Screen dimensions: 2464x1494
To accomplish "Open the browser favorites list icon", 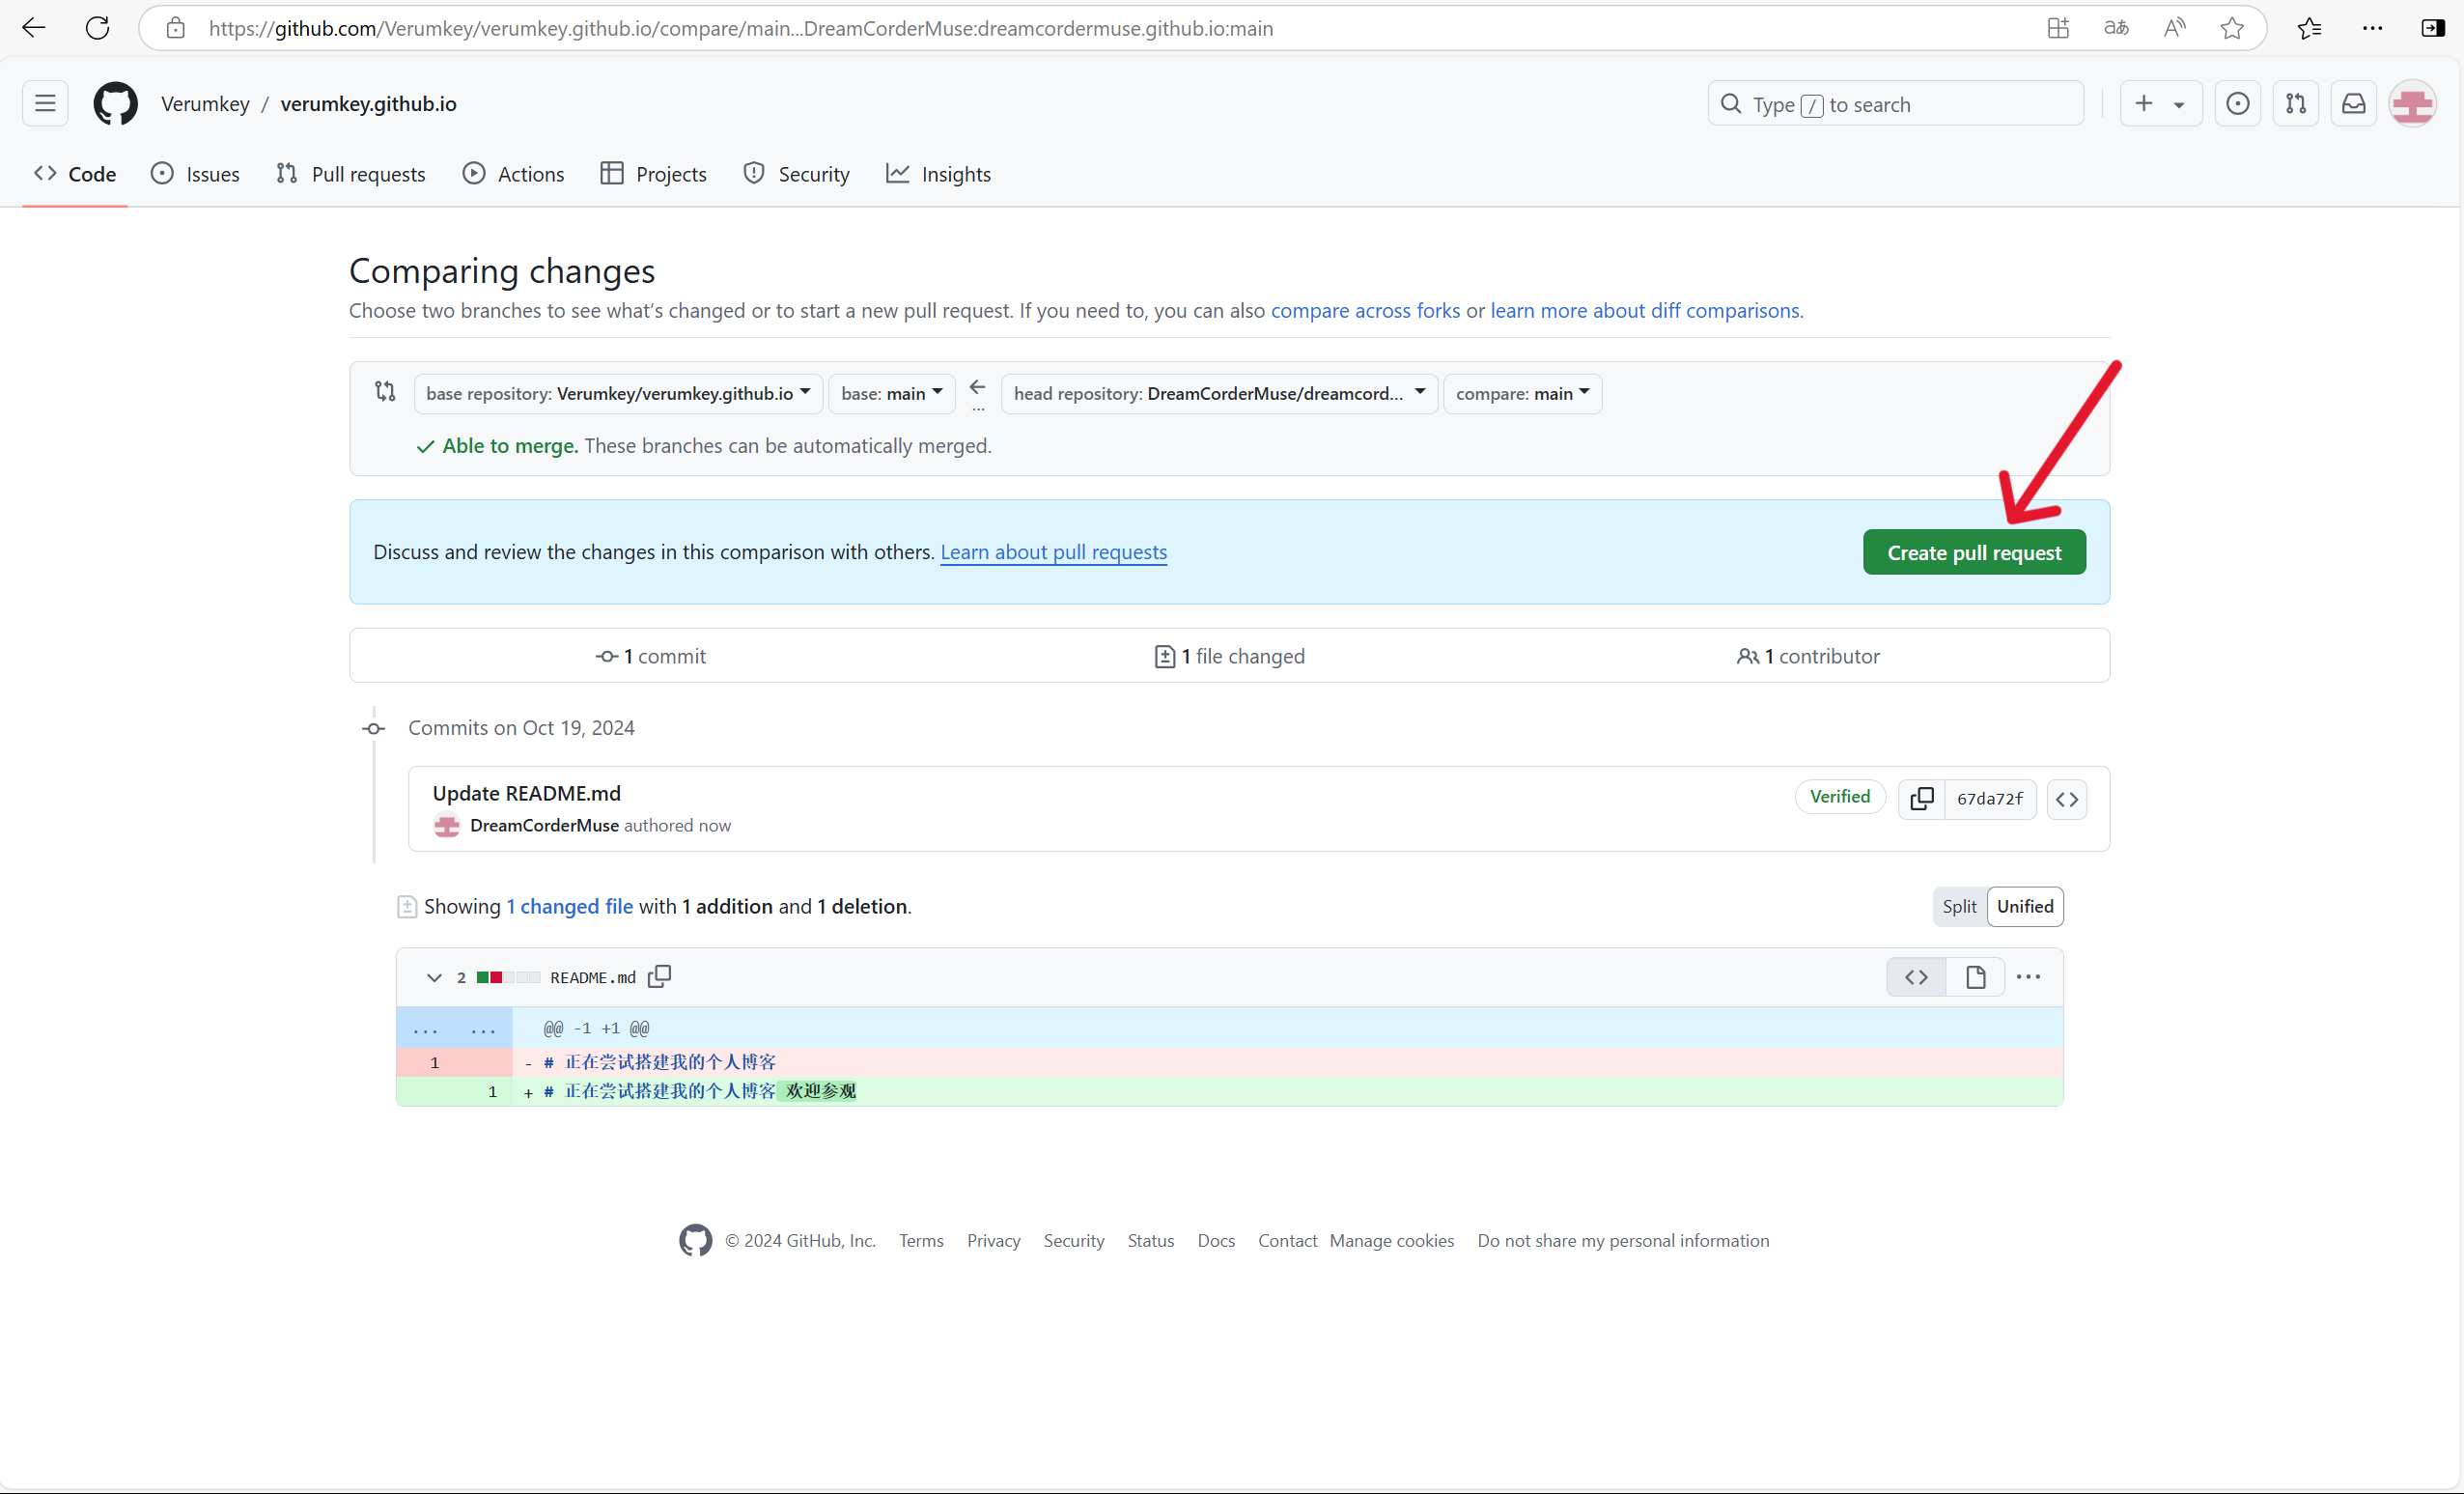I will coord(2309,28).
